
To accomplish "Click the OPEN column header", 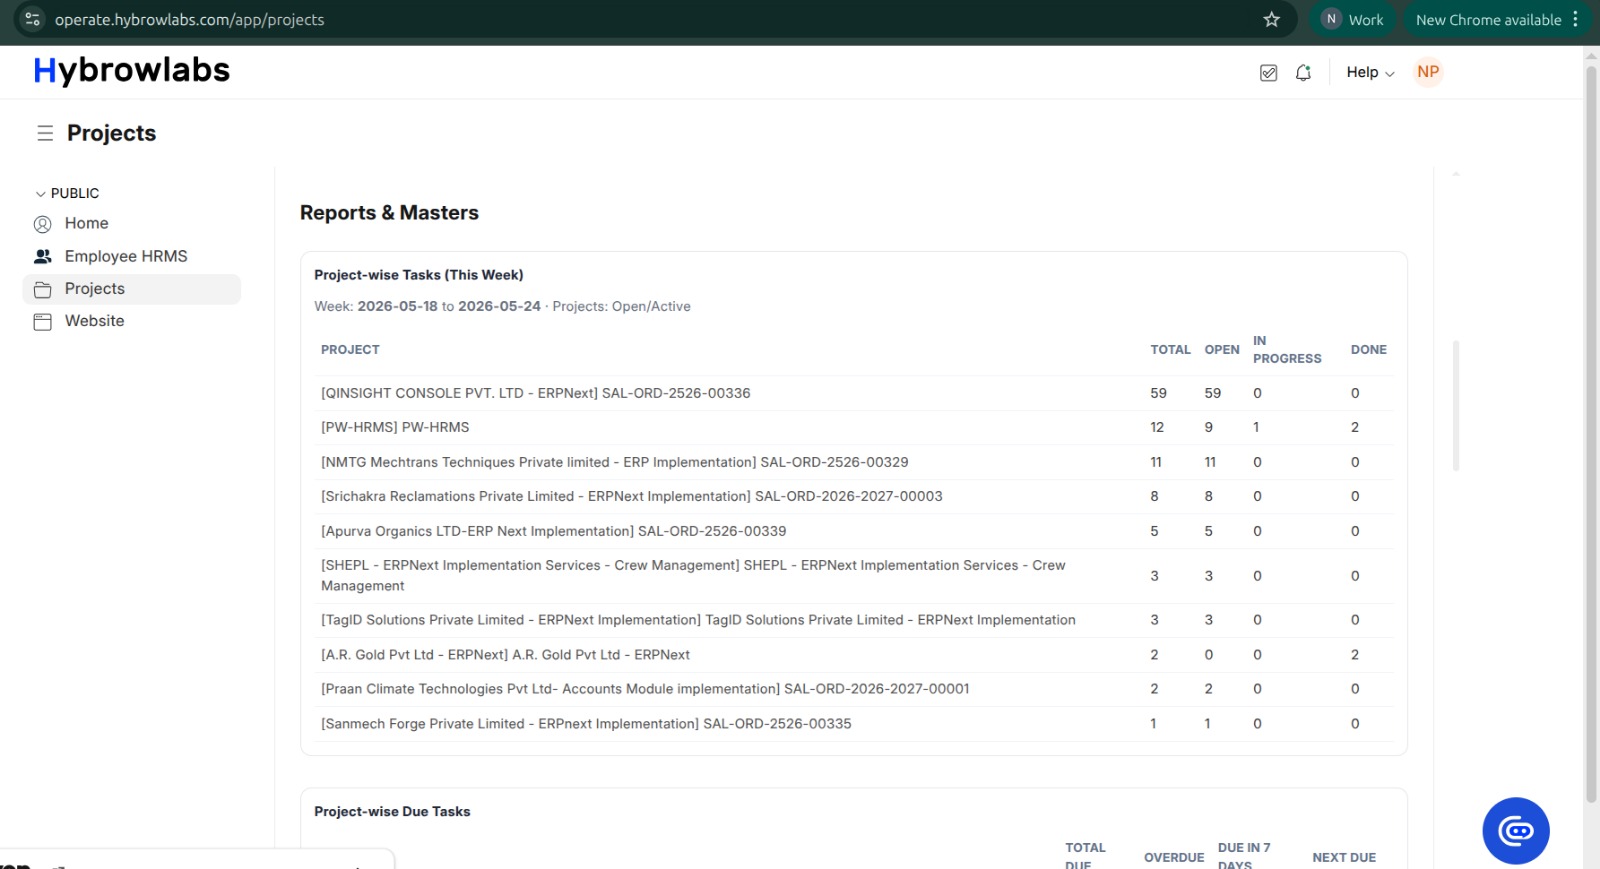I will click(x=1222, y=350).
